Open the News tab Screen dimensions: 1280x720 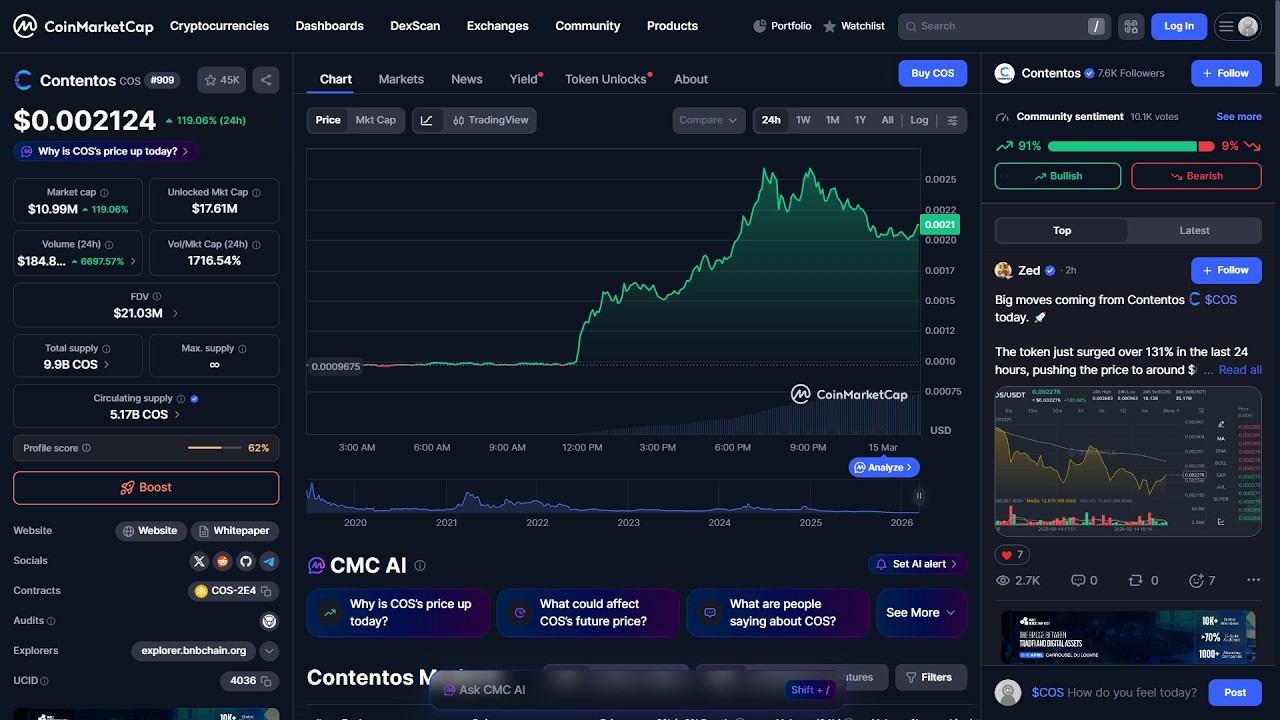pos(467,79)
